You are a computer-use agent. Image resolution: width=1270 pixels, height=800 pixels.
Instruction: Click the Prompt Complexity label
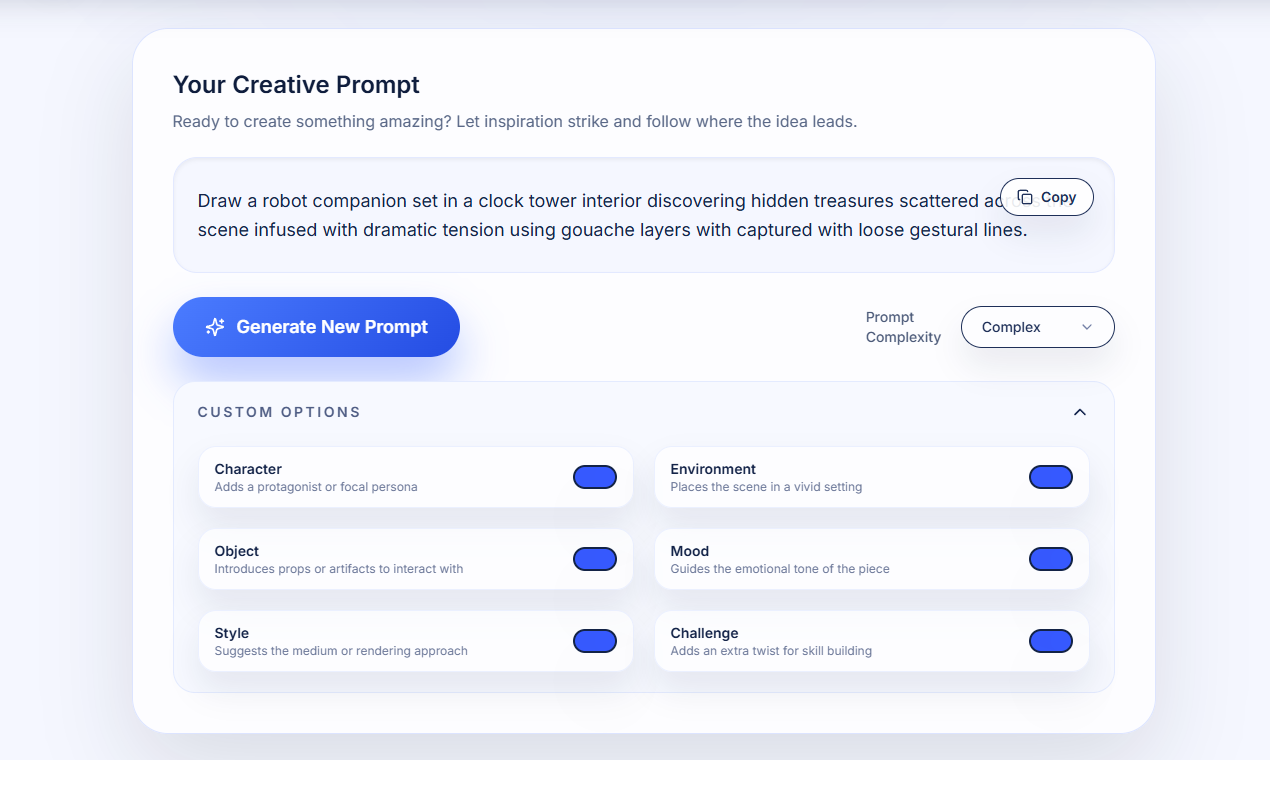[902, 327]
